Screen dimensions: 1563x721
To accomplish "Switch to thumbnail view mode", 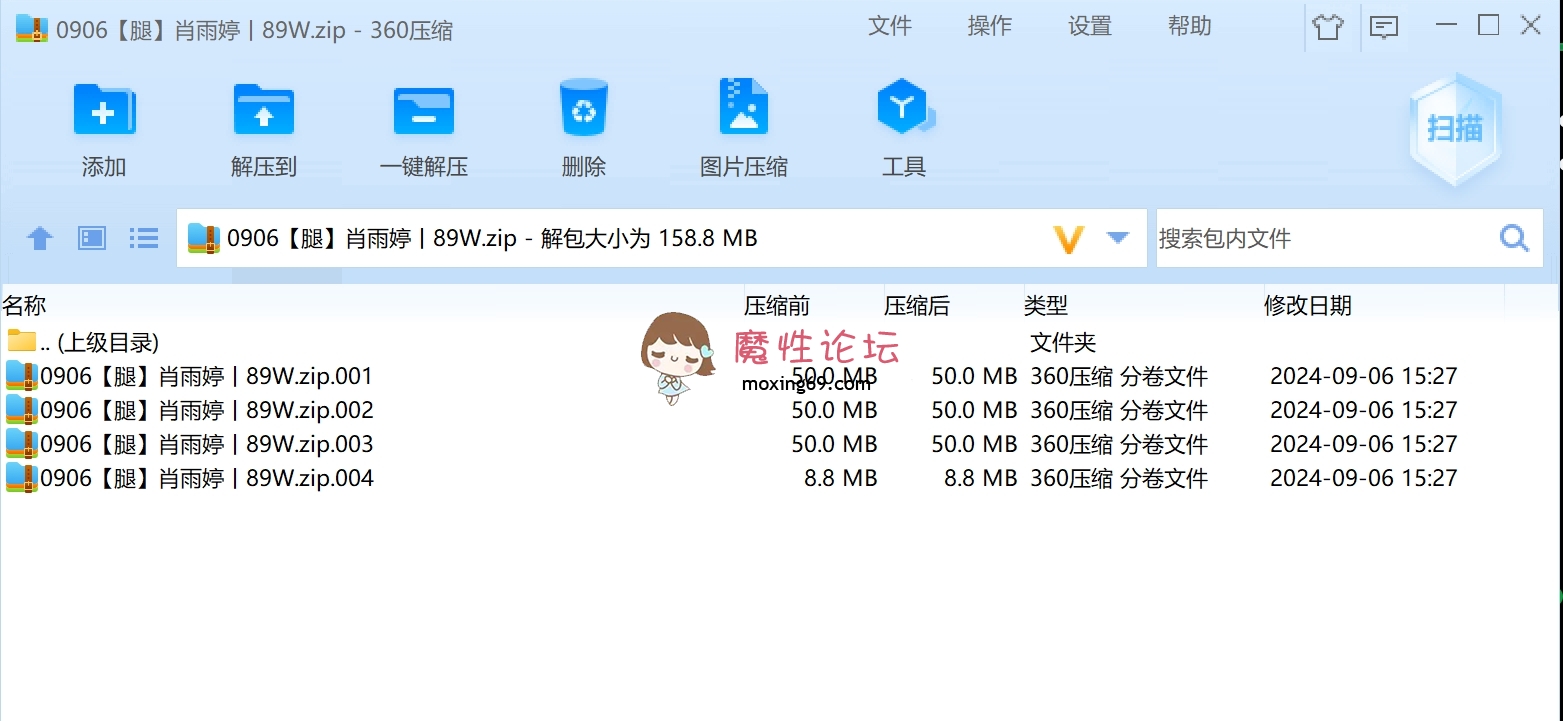I will 92,238.
